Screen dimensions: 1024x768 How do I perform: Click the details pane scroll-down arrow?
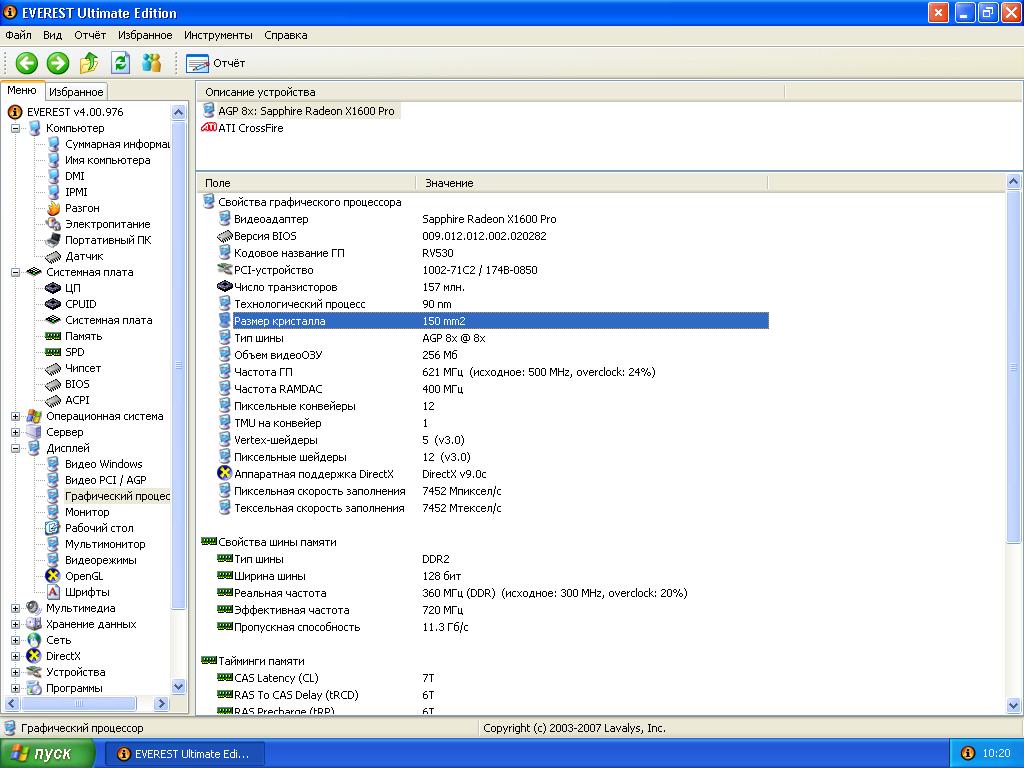point(1014,706)
